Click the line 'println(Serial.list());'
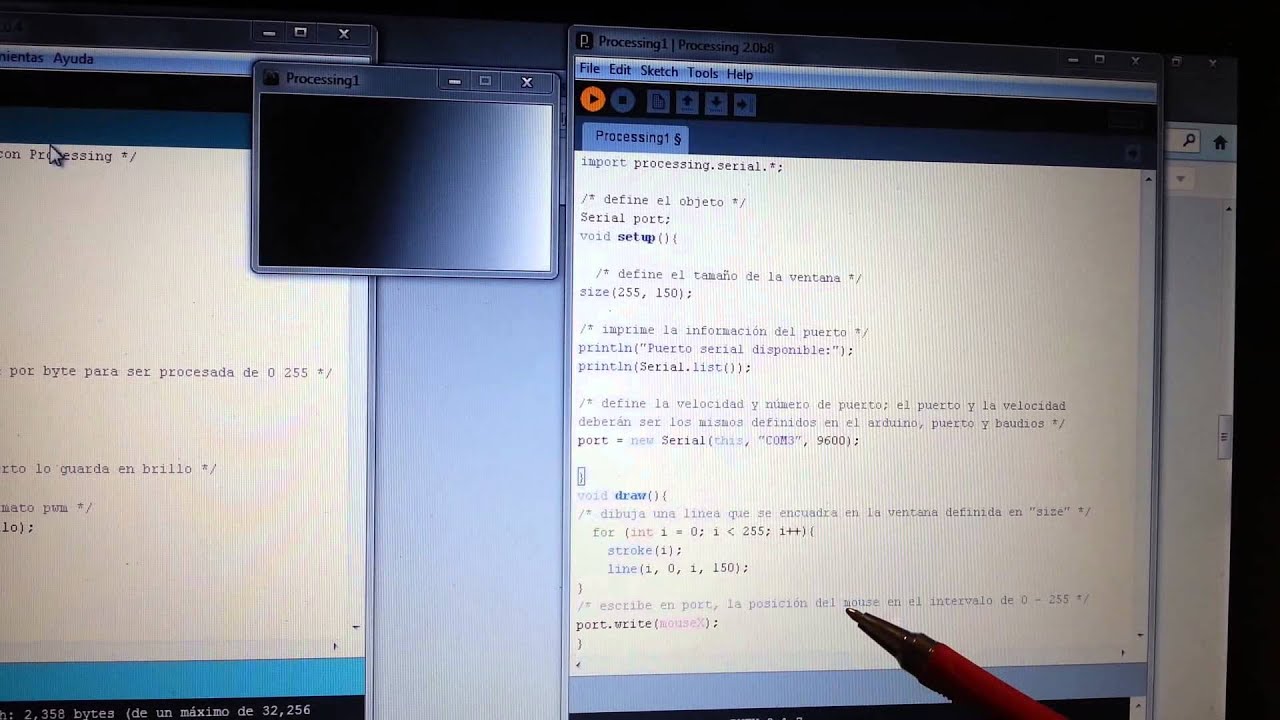This screenshot has height=720, width=1280. (x=664, y=367)
